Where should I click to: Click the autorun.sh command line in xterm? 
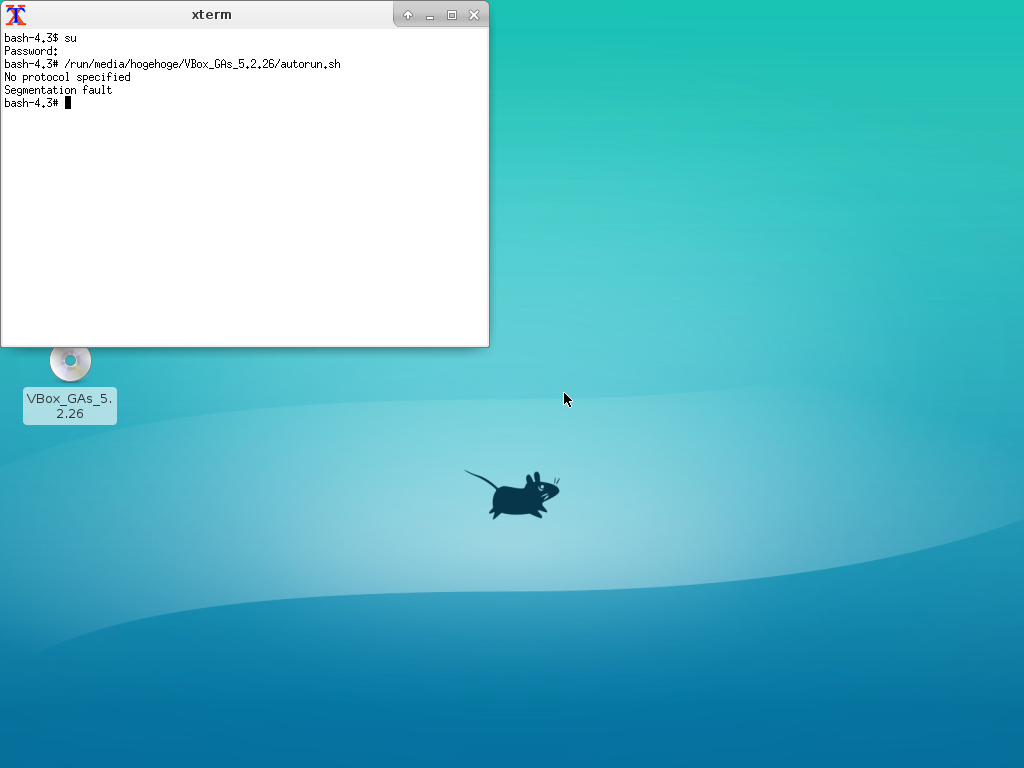coord(172,64)
